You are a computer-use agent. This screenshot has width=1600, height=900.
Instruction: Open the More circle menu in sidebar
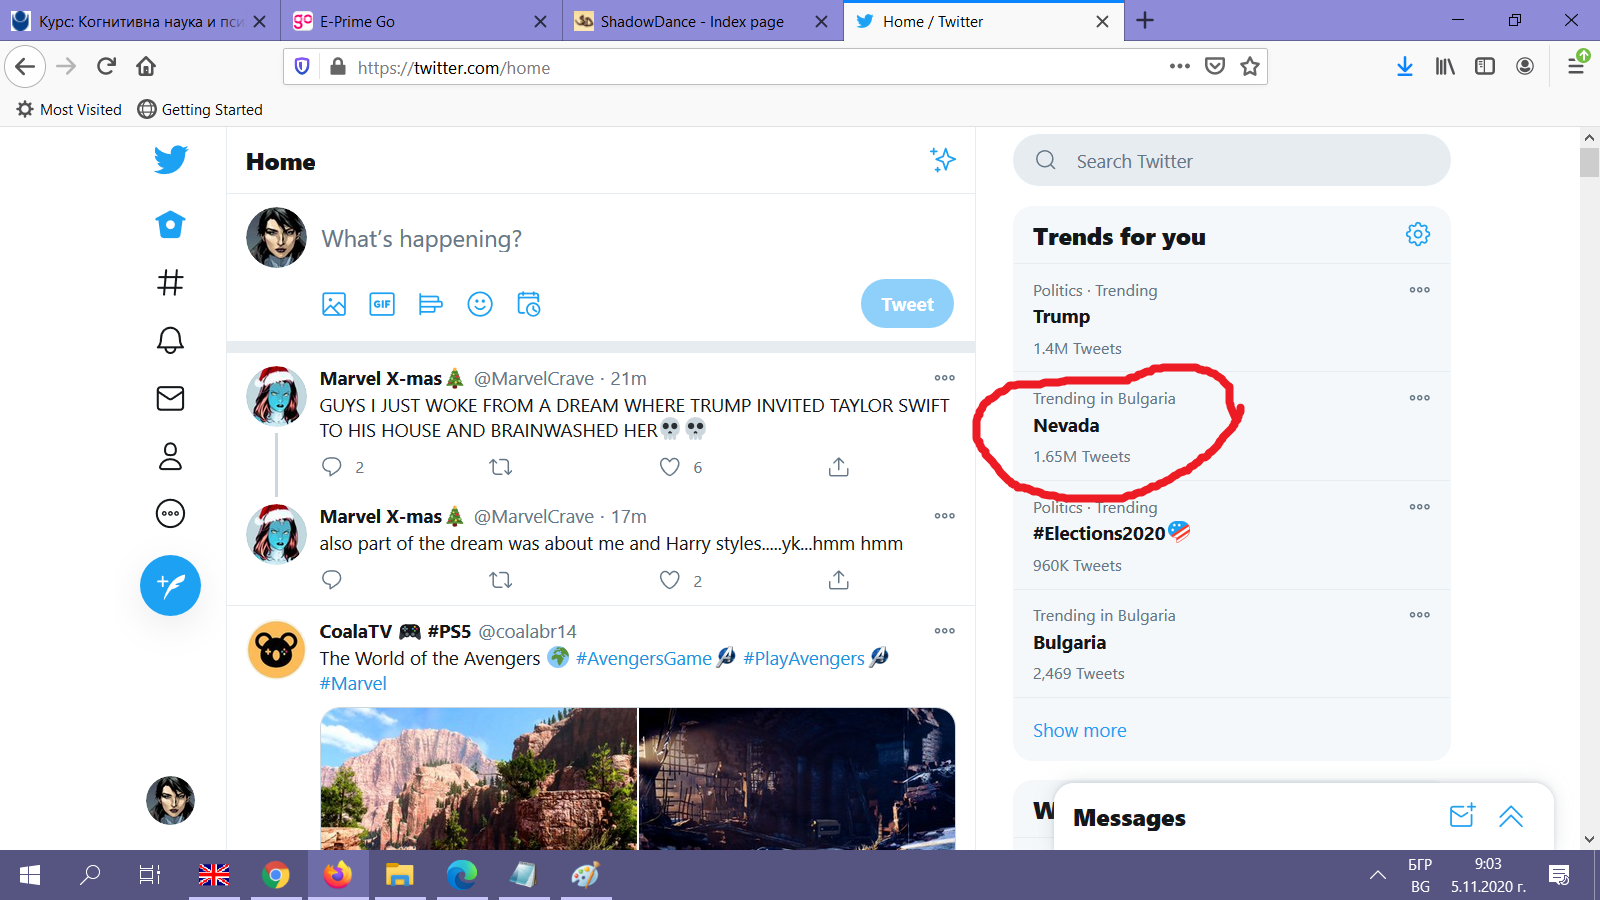171,514
